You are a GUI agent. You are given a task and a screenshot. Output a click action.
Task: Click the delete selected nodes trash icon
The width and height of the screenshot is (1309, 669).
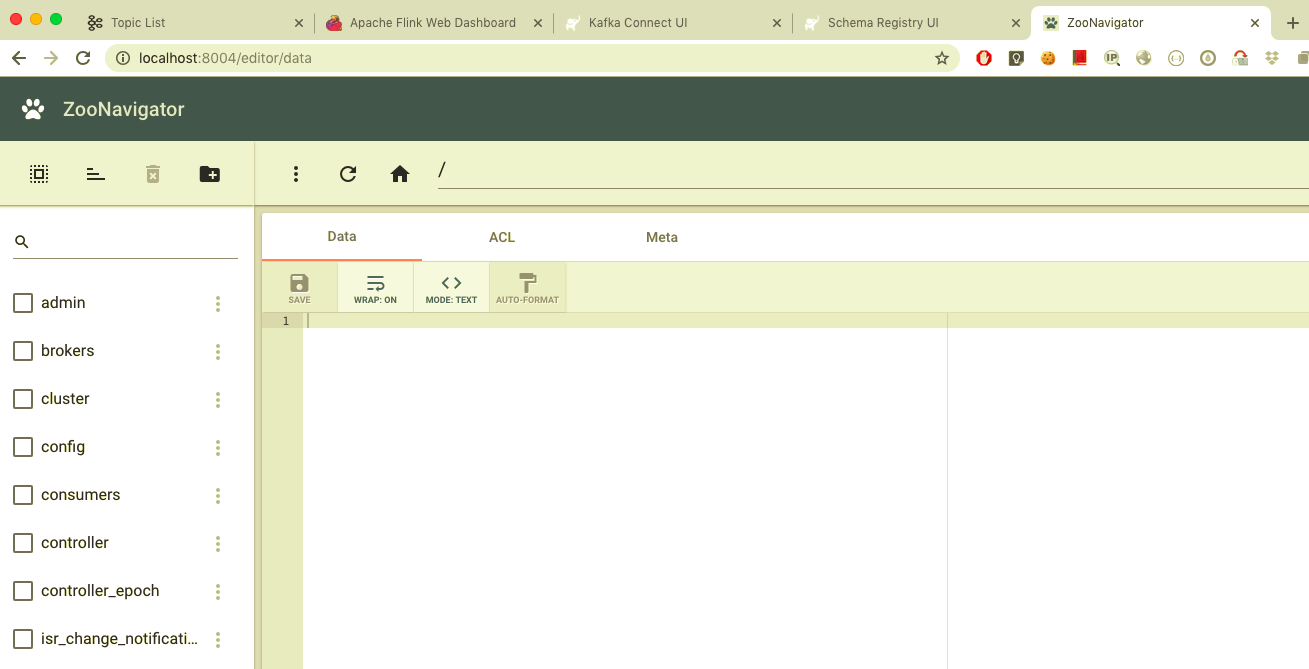point(153,174)
